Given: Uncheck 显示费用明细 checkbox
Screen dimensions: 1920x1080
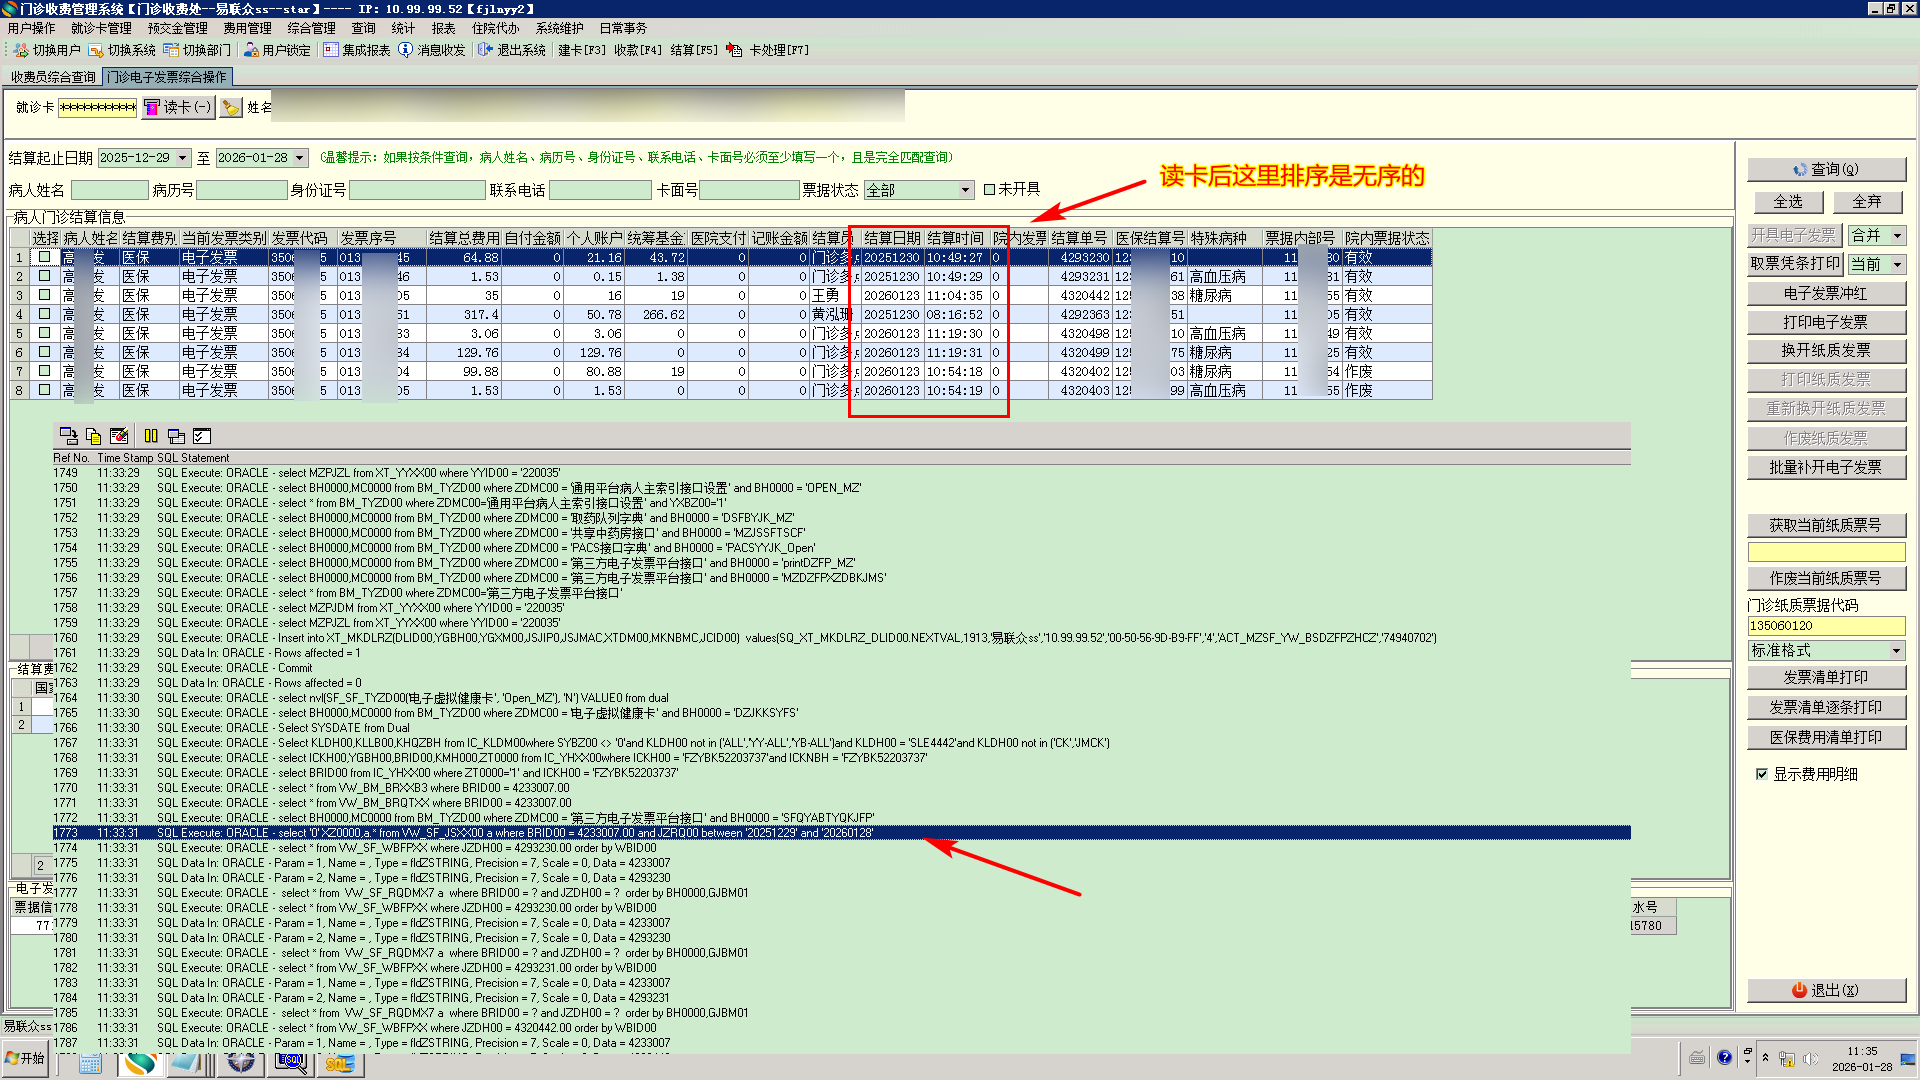Looking at the screenshot, I should (x=1762, y=774).
